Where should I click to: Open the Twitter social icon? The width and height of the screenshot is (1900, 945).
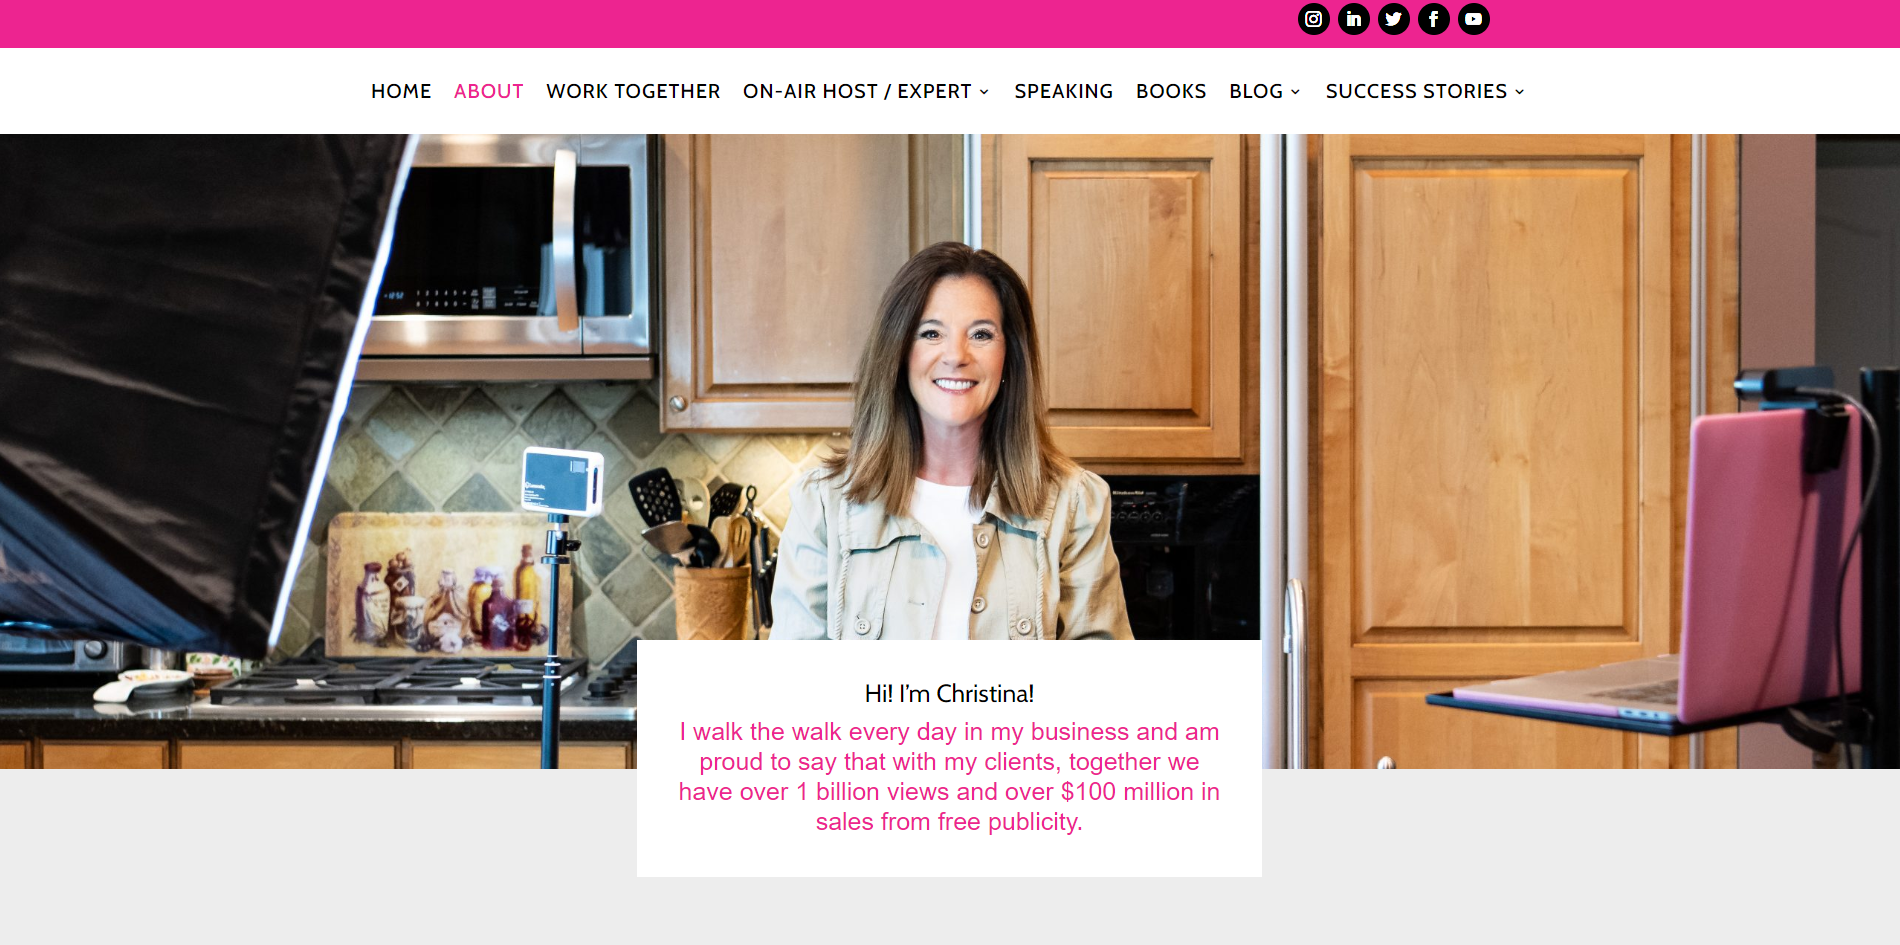(1393, 19)
